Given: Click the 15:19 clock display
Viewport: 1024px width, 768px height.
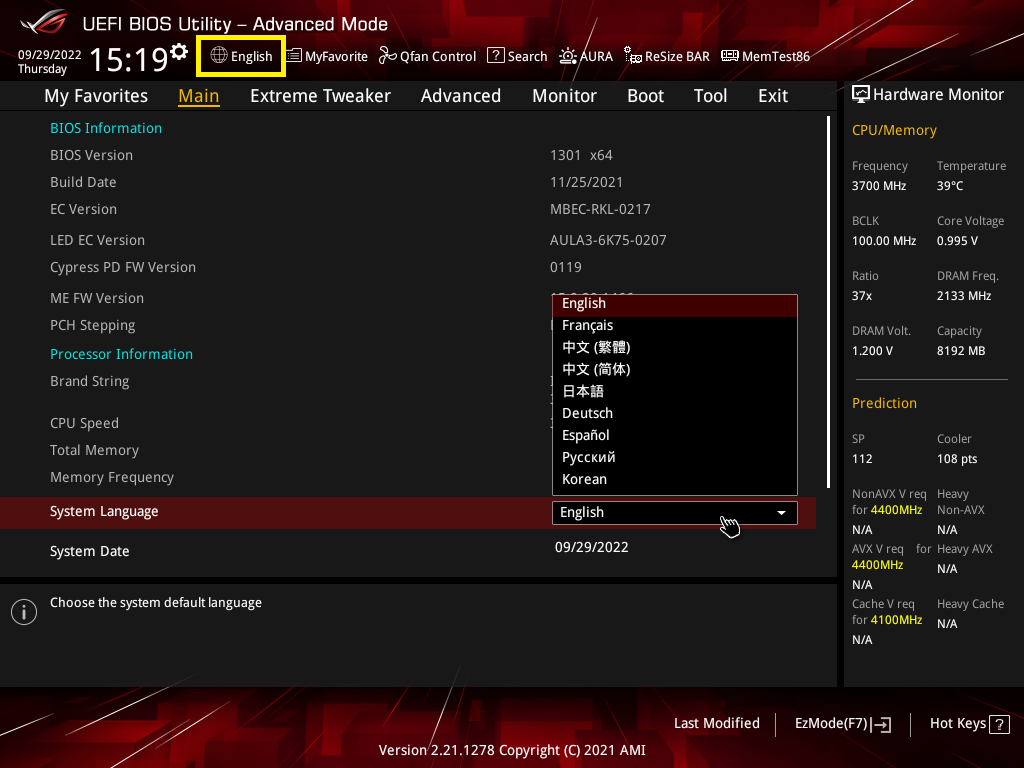Looking at the screenshot, I should 129,59.
